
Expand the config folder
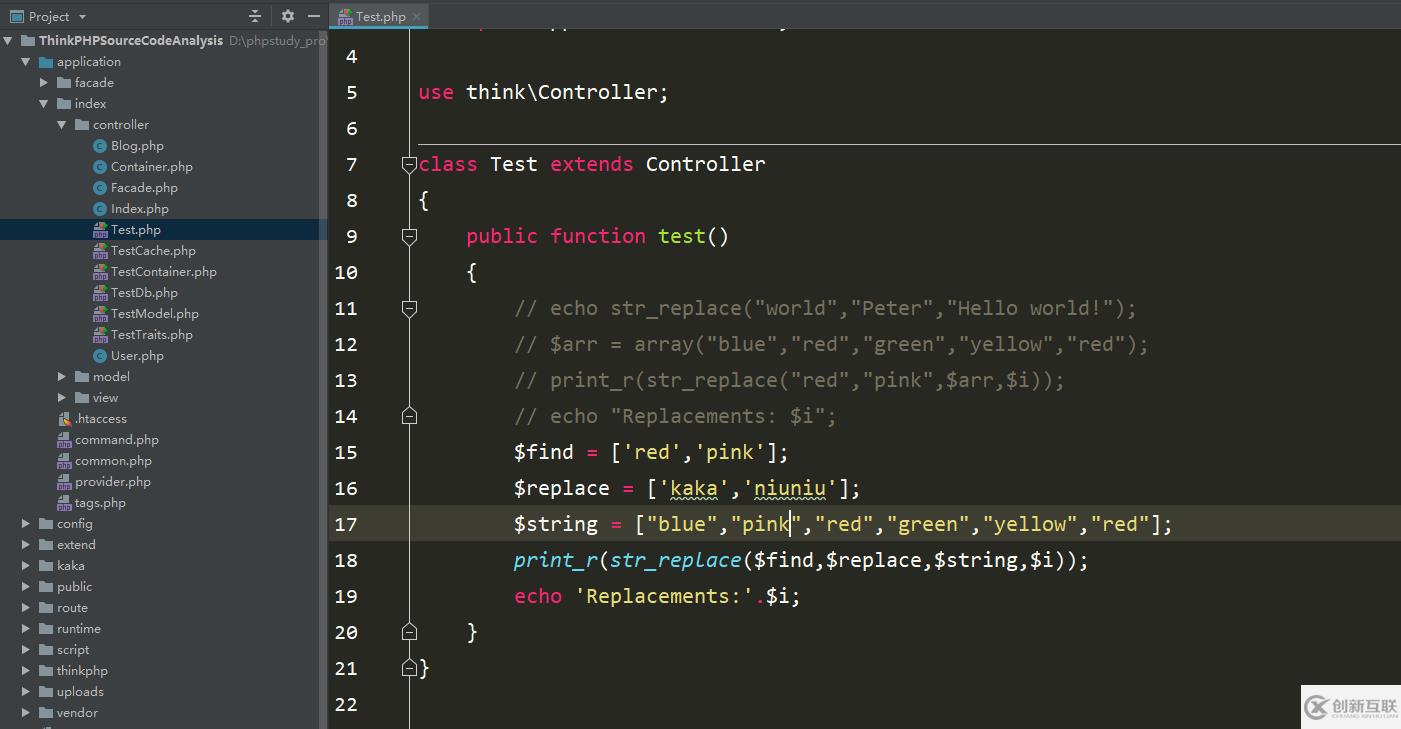(x=26, y=524)
